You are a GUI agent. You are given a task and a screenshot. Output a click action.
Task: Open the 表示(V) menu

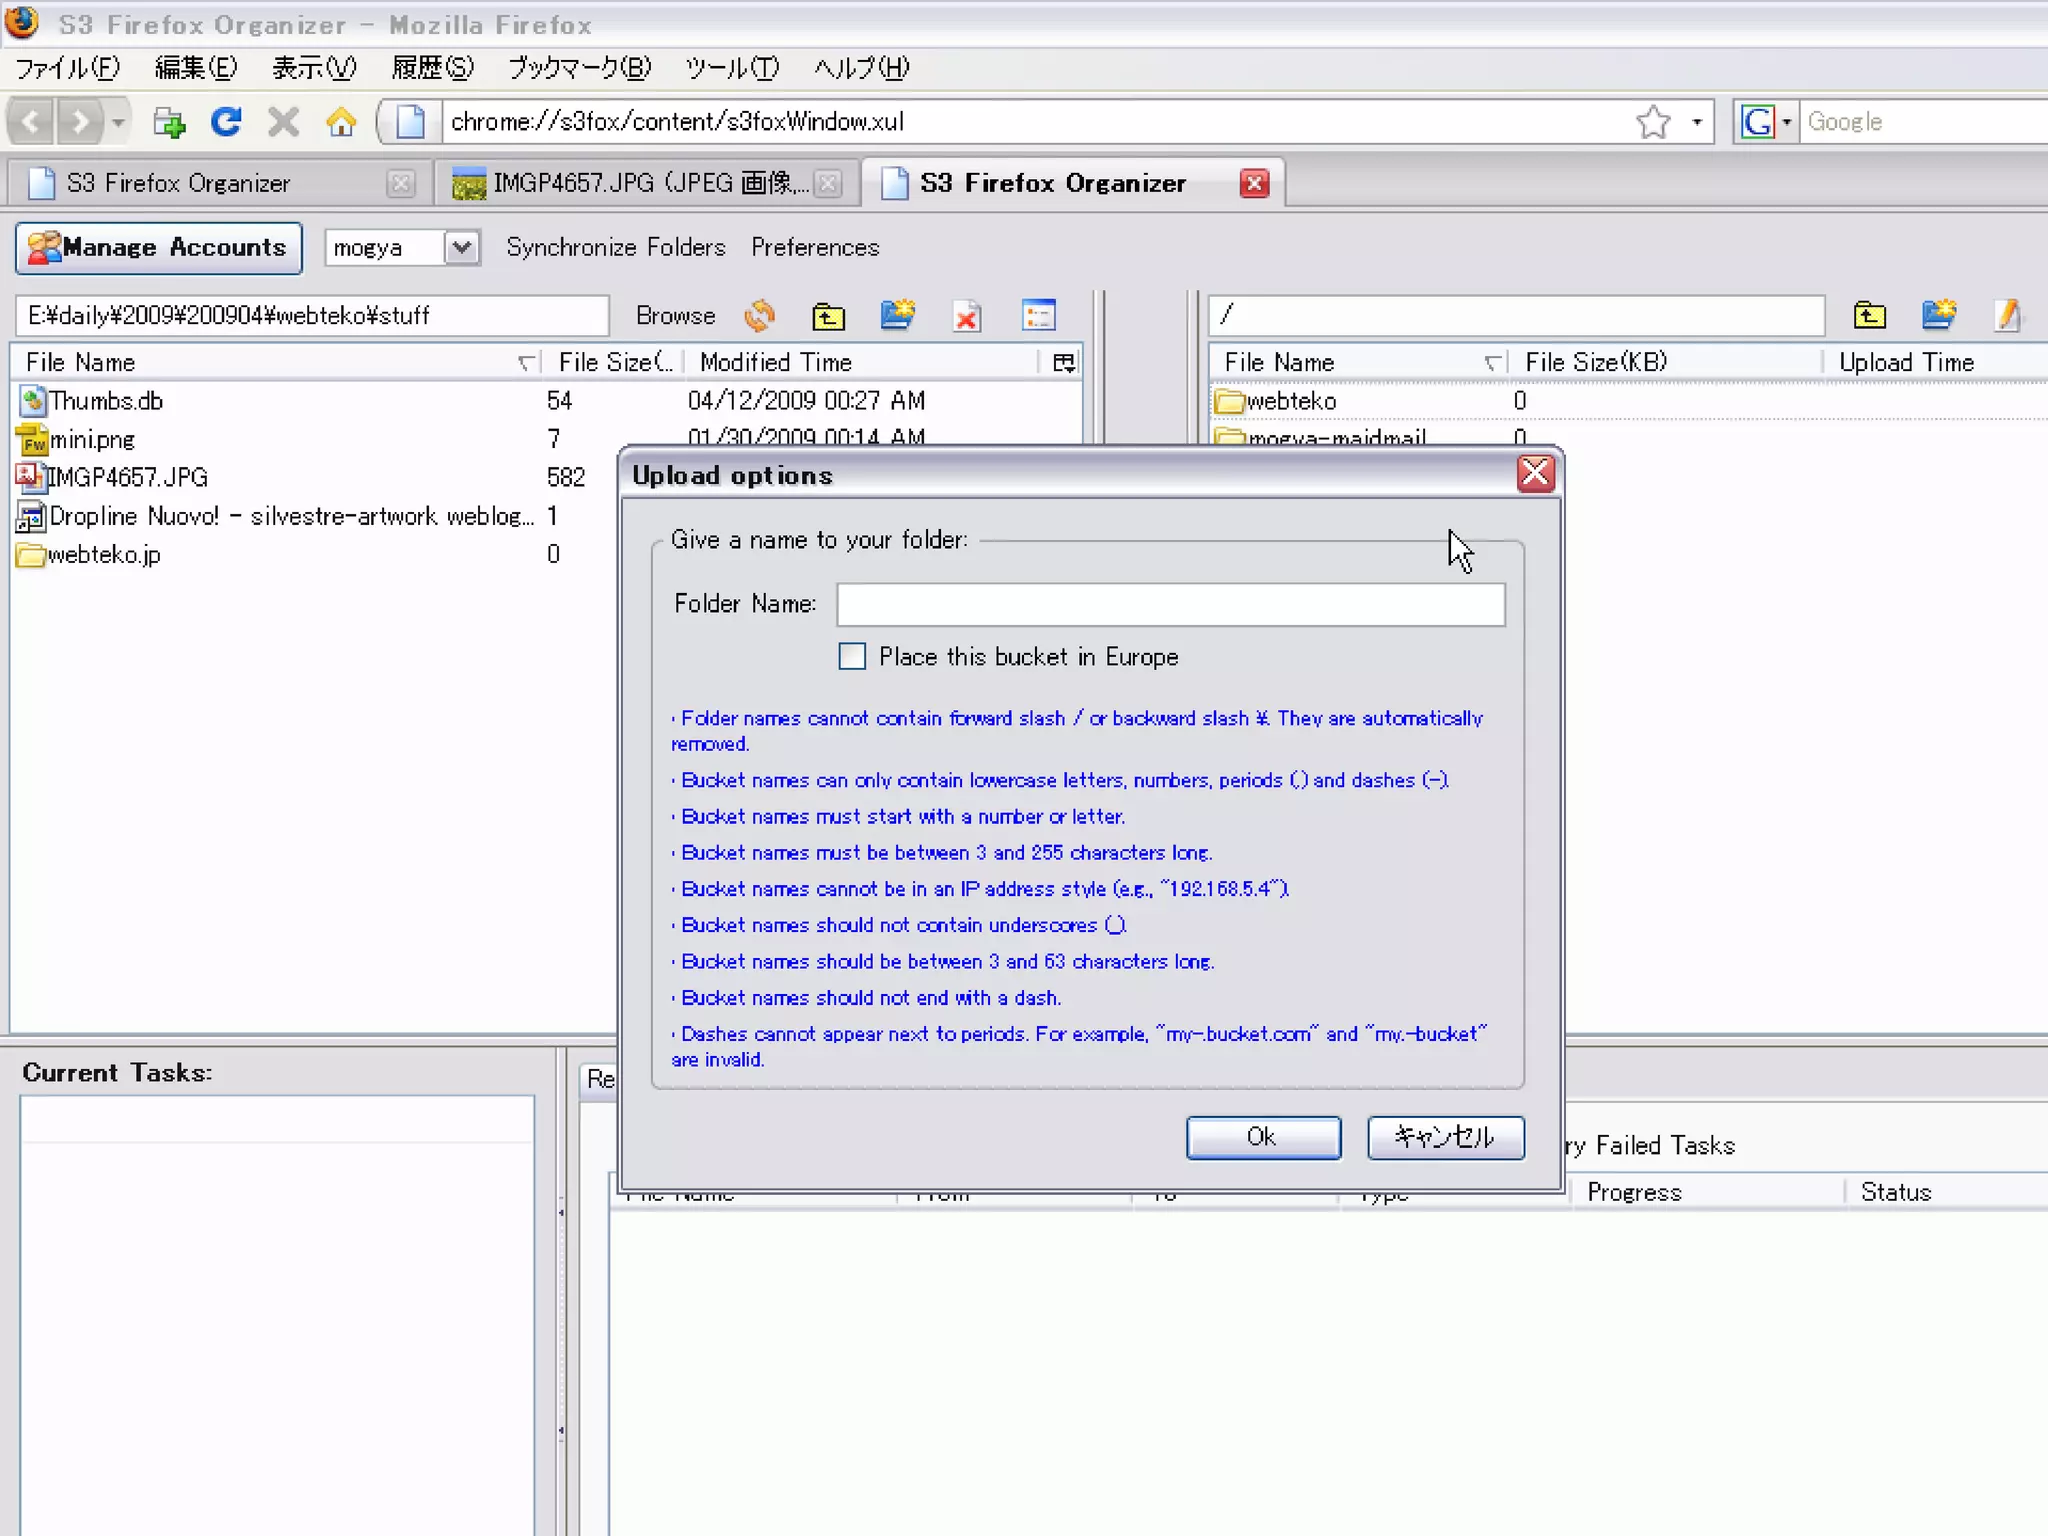click(x=314, y=68)
